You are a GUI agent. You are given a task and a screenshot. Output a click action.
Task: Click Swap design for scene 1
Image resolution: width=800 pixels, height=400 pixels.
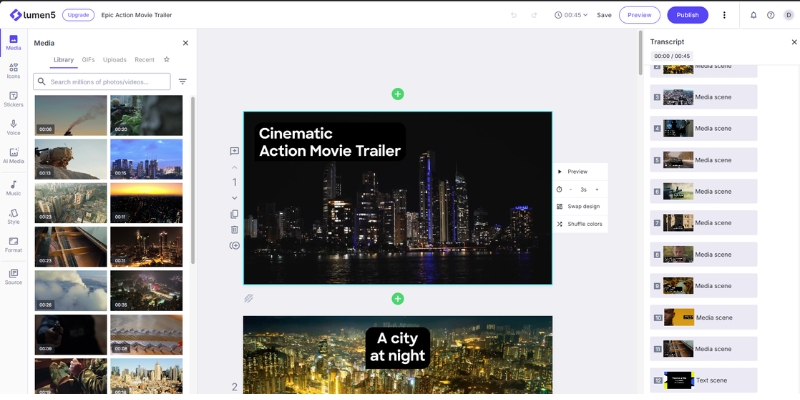(x=580, y=207)
